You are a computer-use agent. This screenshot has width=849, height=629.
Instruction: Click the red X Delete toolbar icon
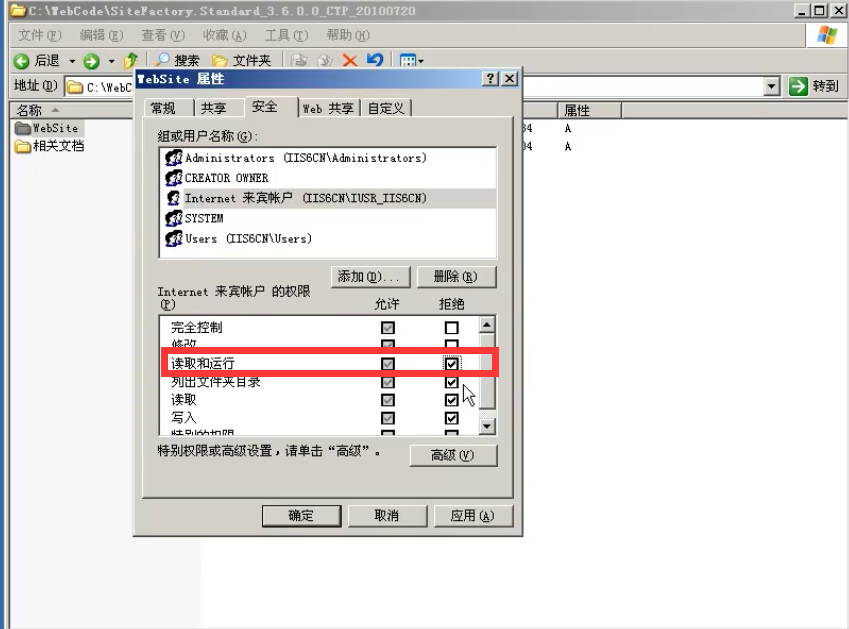pos(349,61)
